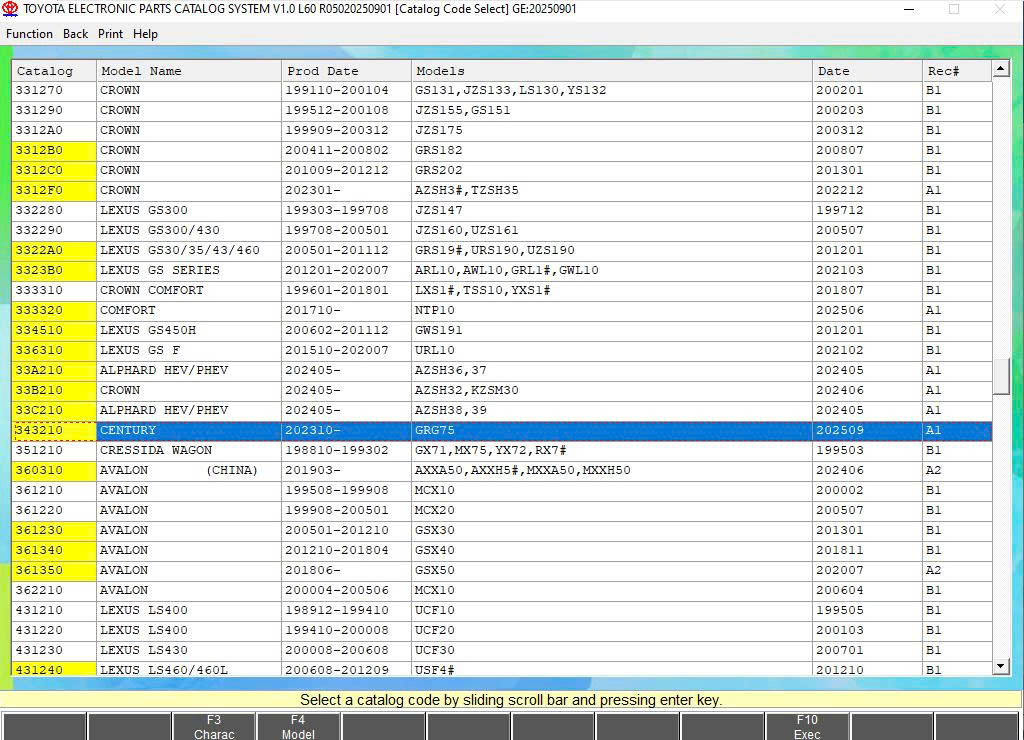1024x740 pixels.
Task: Click models cell NTP10
Action: 611,310
